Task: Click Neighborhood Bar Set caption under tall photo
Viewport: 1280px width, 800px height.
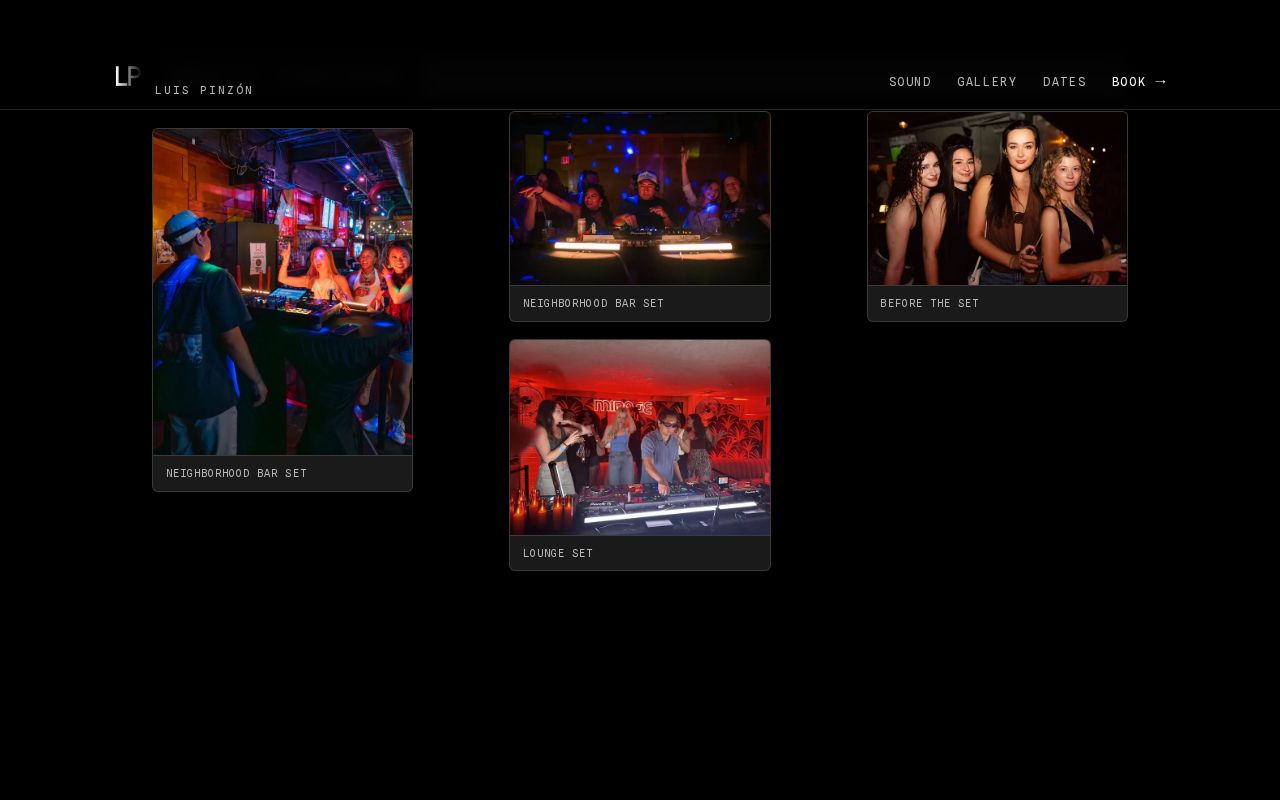Action: (x=237, y=474)
